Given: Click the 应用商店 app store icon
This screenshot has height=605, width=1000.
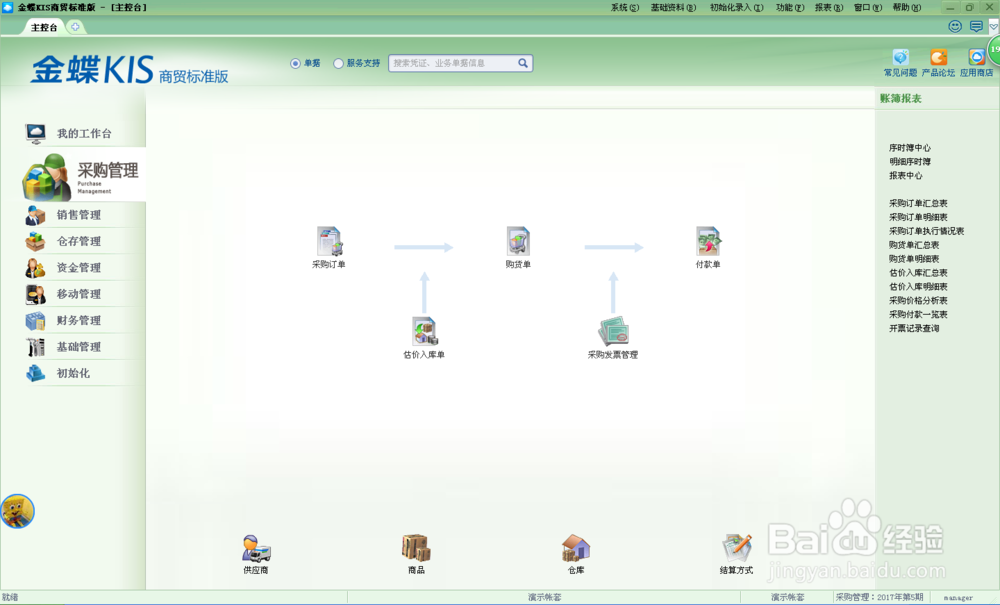Looking at the screenshot, I should pyautogui.click(x=976, y=57).
